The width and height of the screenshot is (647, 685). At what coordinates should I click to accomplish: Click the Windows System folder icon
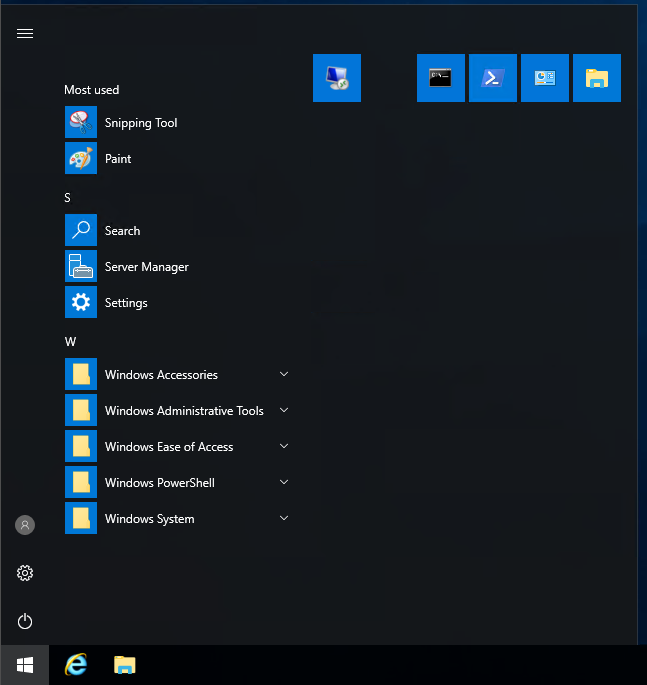(x=81, y=518)
